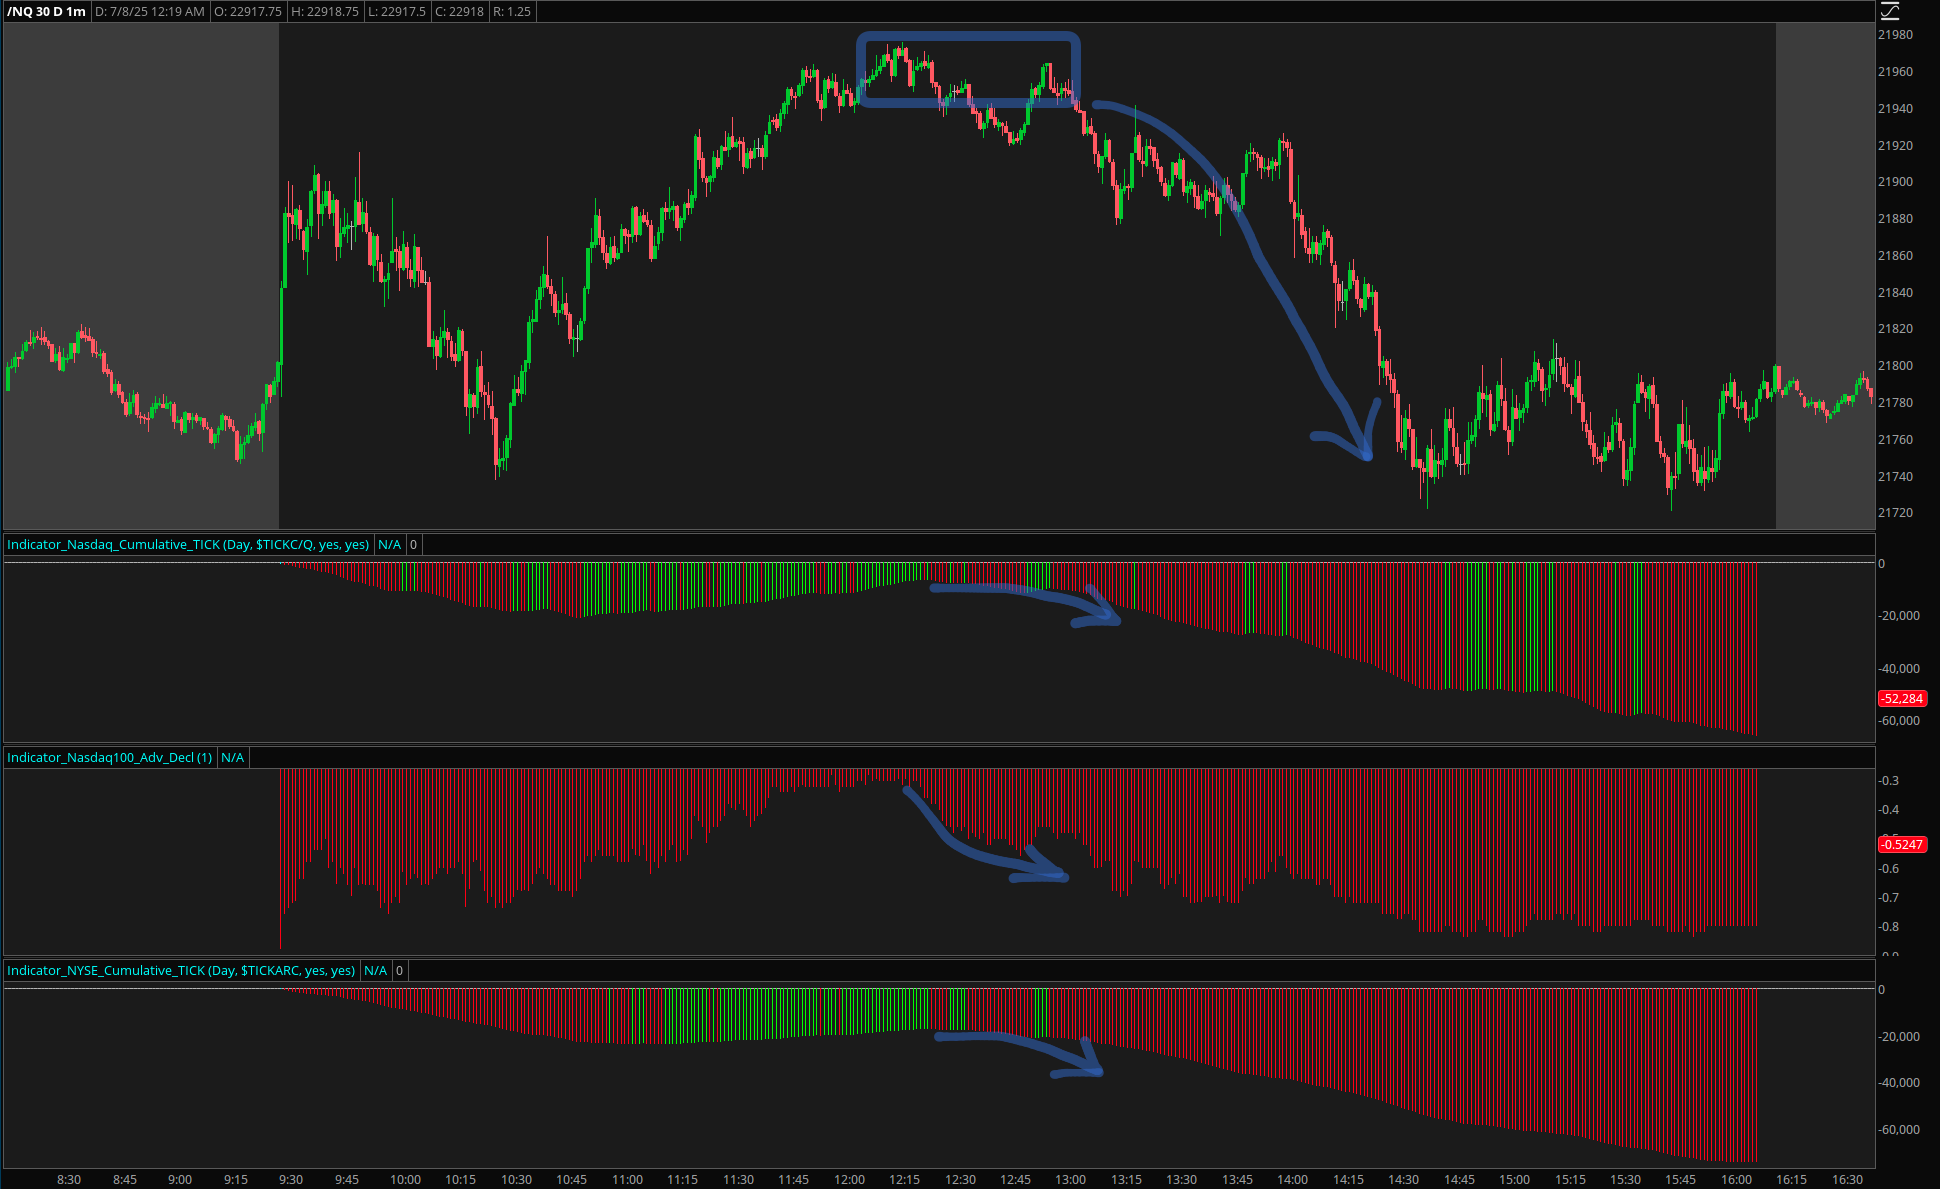Click the 10:30 time axis label
This screenshot has height=1189, width=1940.
pyautogui.click(x=516, y=1180)
